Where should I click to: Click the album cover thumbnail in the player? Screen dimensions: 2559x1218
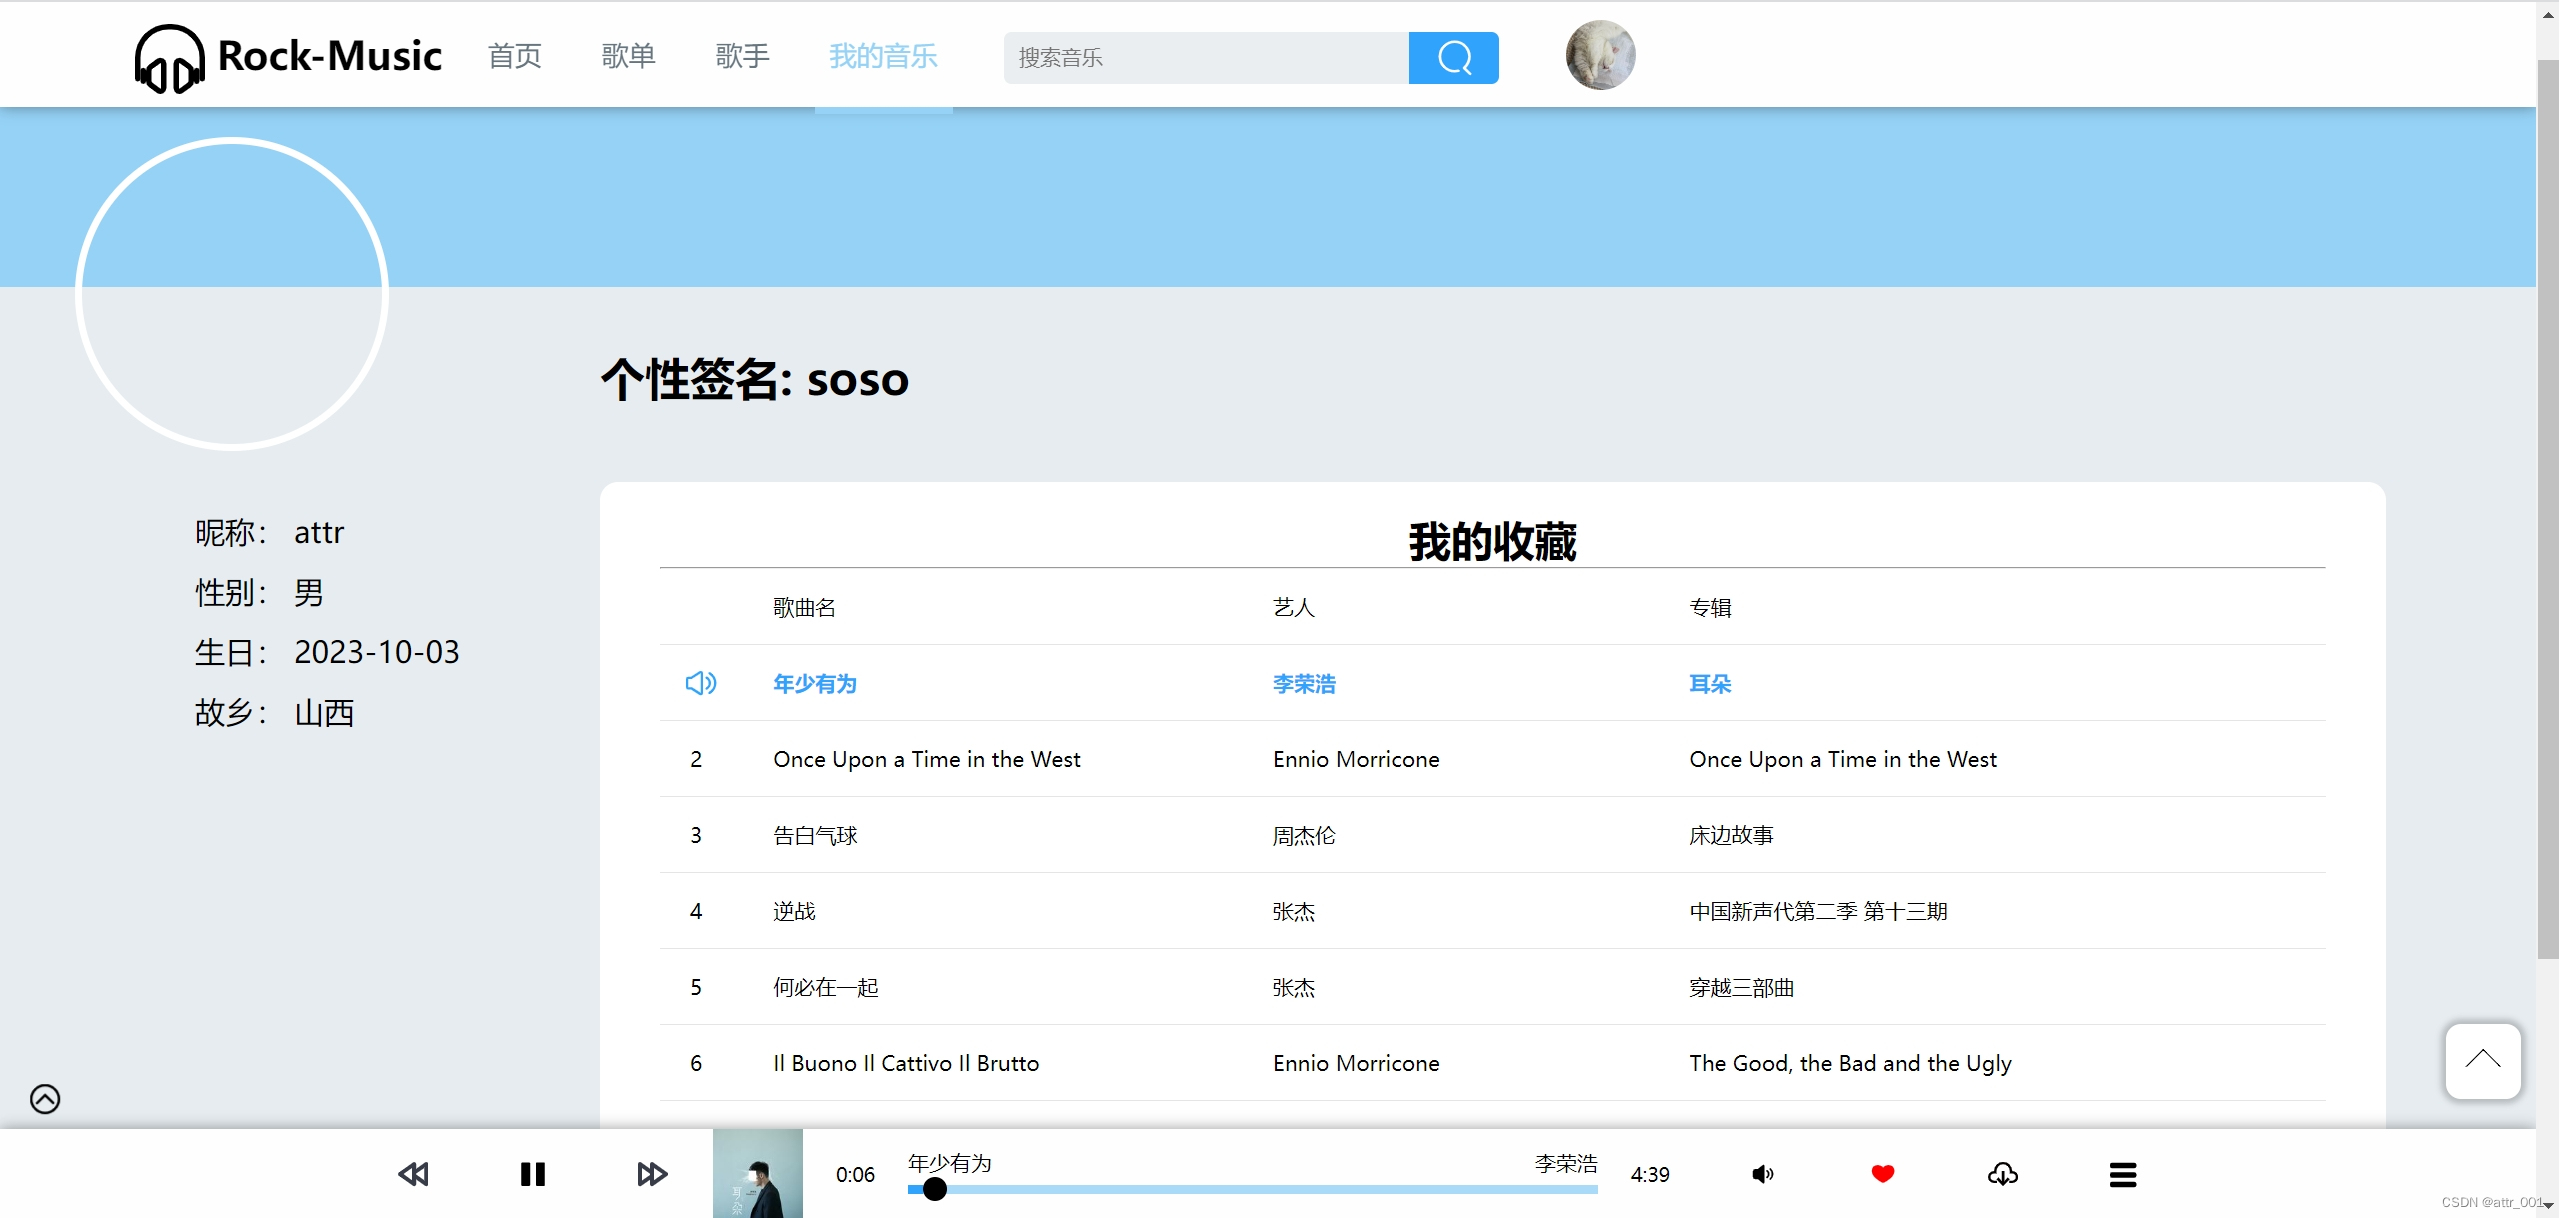pos(757,1174)
